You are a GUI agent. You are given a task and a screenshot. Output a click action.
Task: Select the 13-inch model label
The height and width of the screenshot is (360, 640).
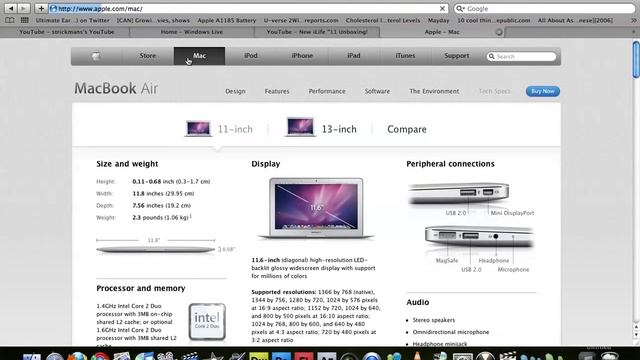tap(339, 129)
